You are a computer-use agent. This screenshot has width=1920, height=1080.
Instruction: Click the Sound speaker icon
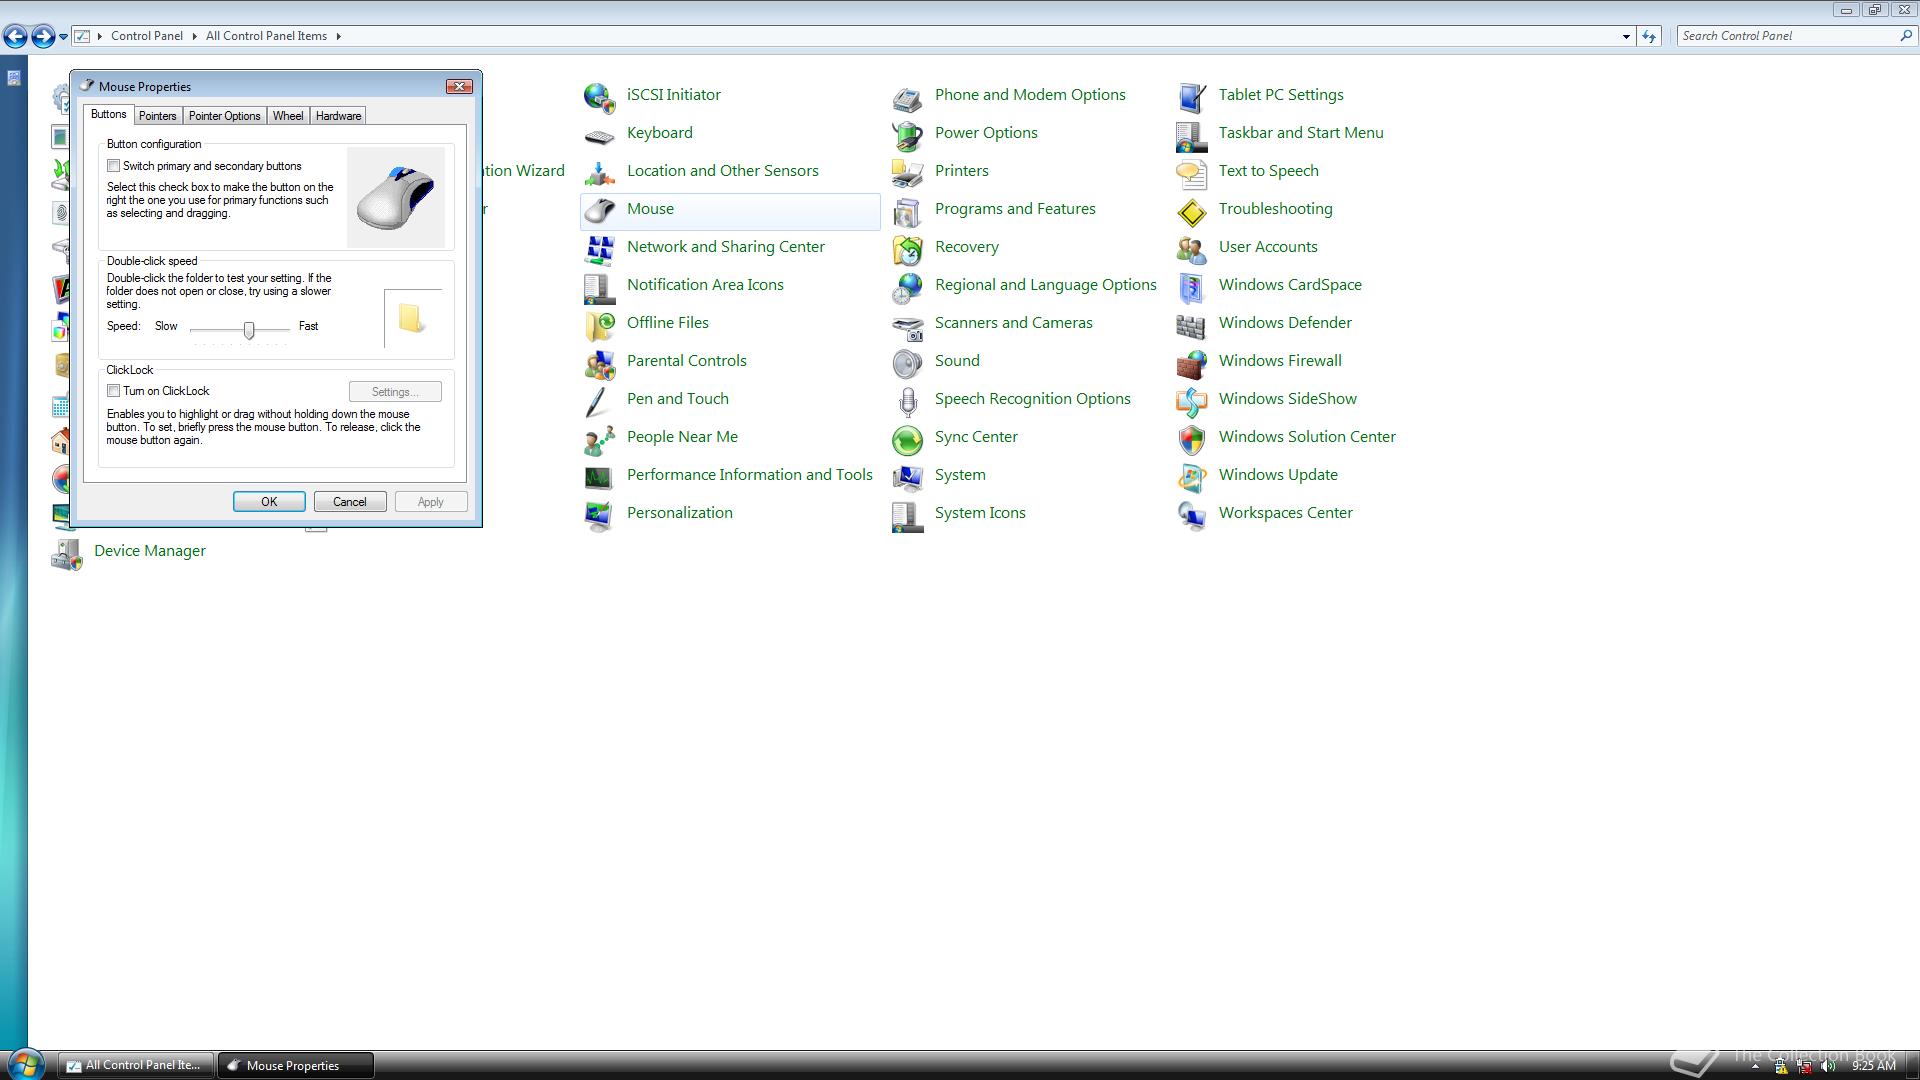pos(907,362)
